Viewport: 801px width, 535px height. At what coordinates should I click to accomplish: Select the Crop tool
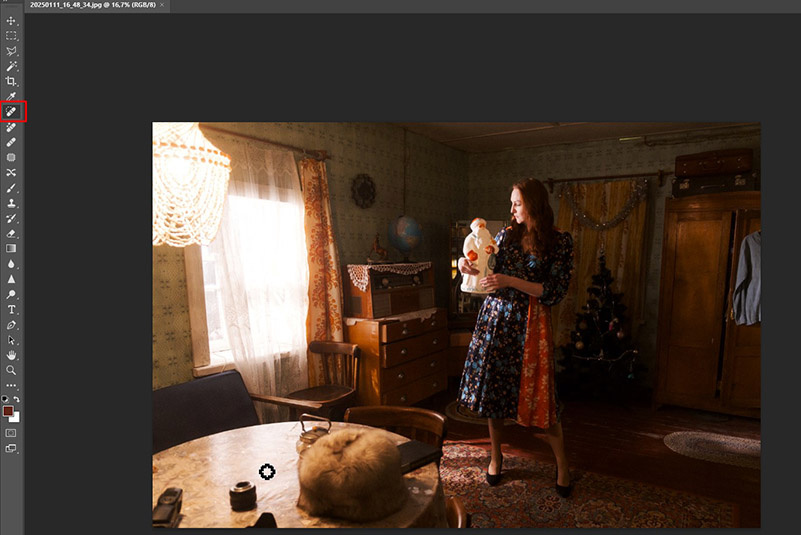[11, 81]
